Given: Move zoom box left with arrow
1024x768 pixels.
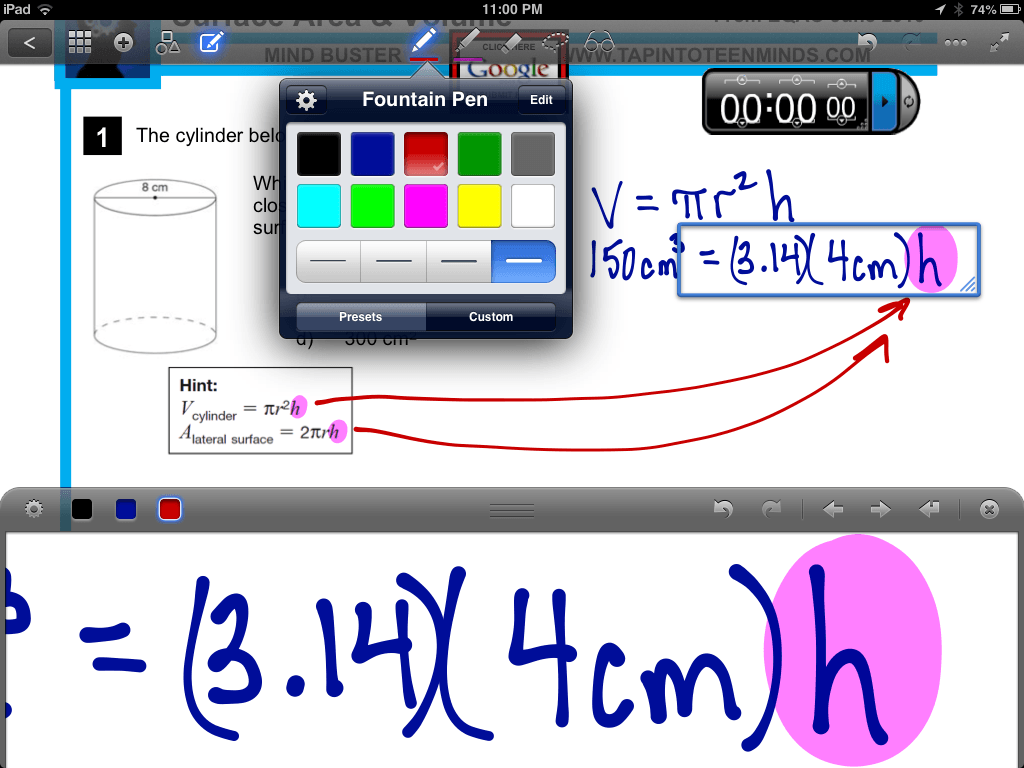Looking at the screenshot, I should (x=833, y=509).
